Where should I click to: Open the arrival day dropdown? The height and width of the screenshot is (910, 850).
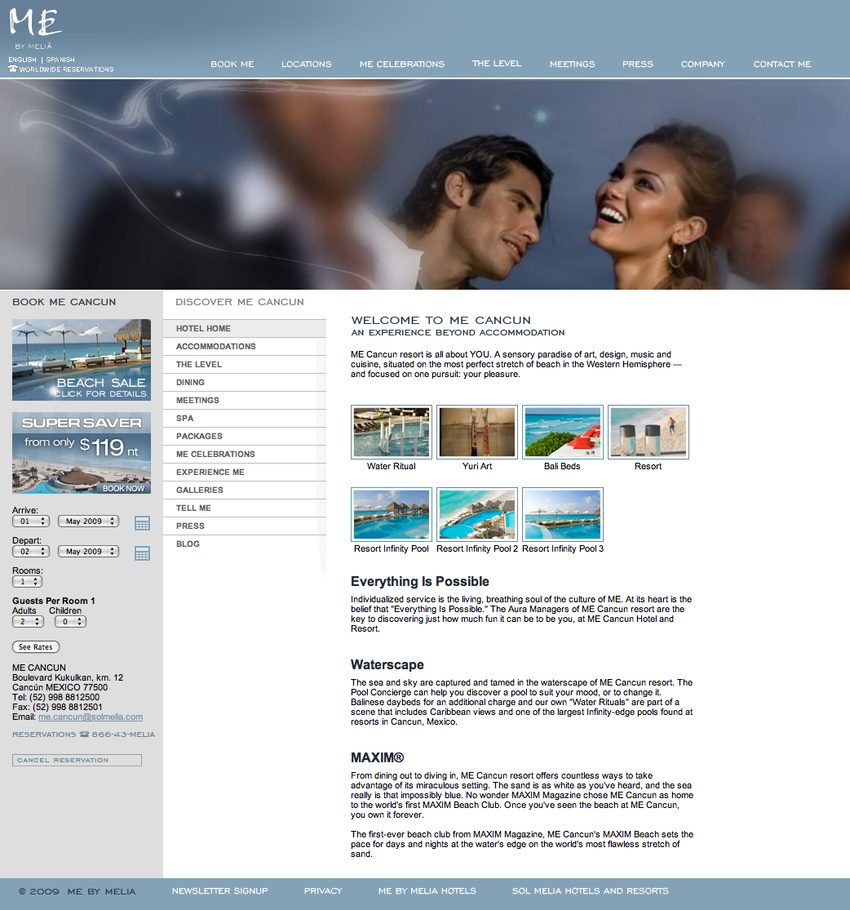tap(31, 521)
